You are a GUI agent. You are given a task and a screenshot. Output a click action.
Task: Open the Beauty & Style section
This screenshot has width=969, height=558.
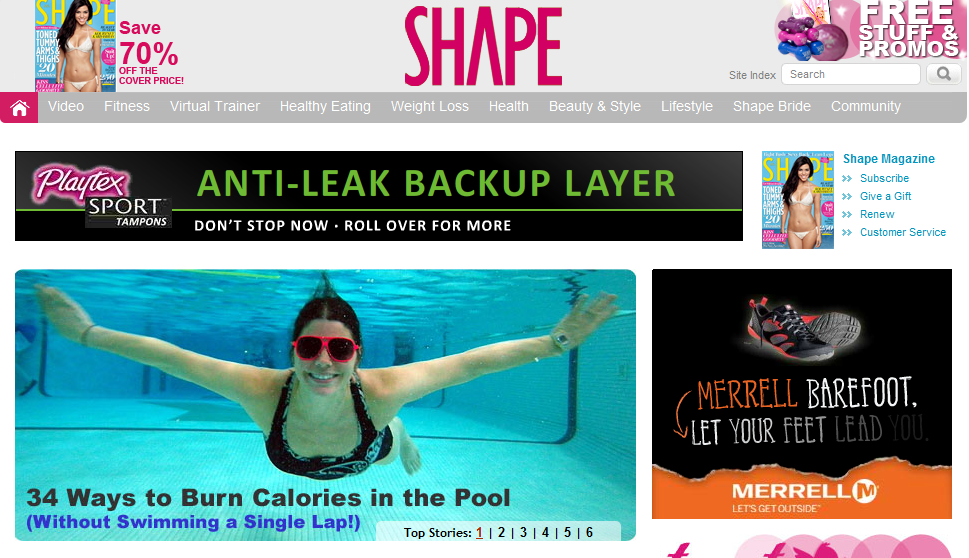pyautogui.click(x=595, y=106)
